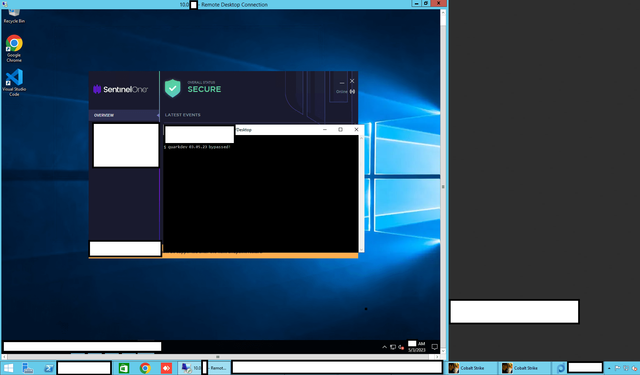Click the host network tray icon

point(626,368)
